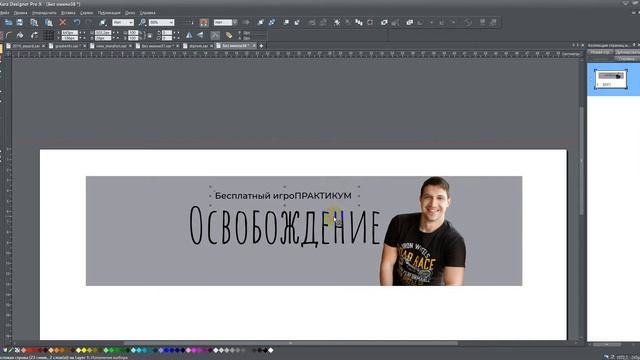
Task: Click the Flip vertically icon
Action: [x=200, y=36]
